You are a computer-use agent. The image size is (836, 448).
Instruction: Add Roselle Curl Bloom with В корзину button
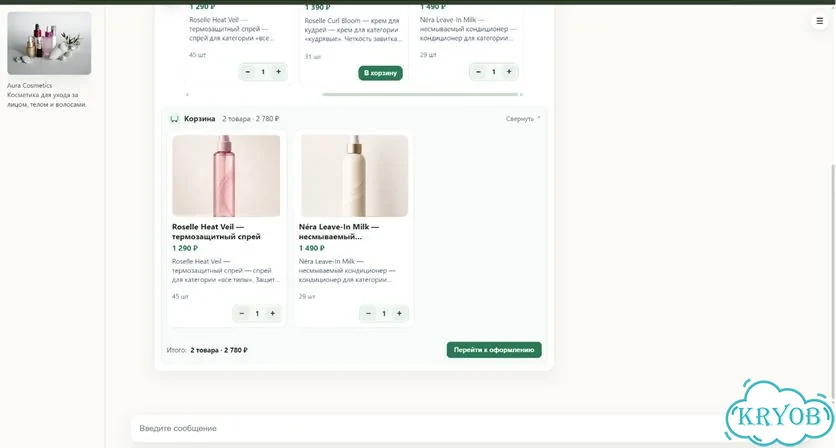coord(380,73)
